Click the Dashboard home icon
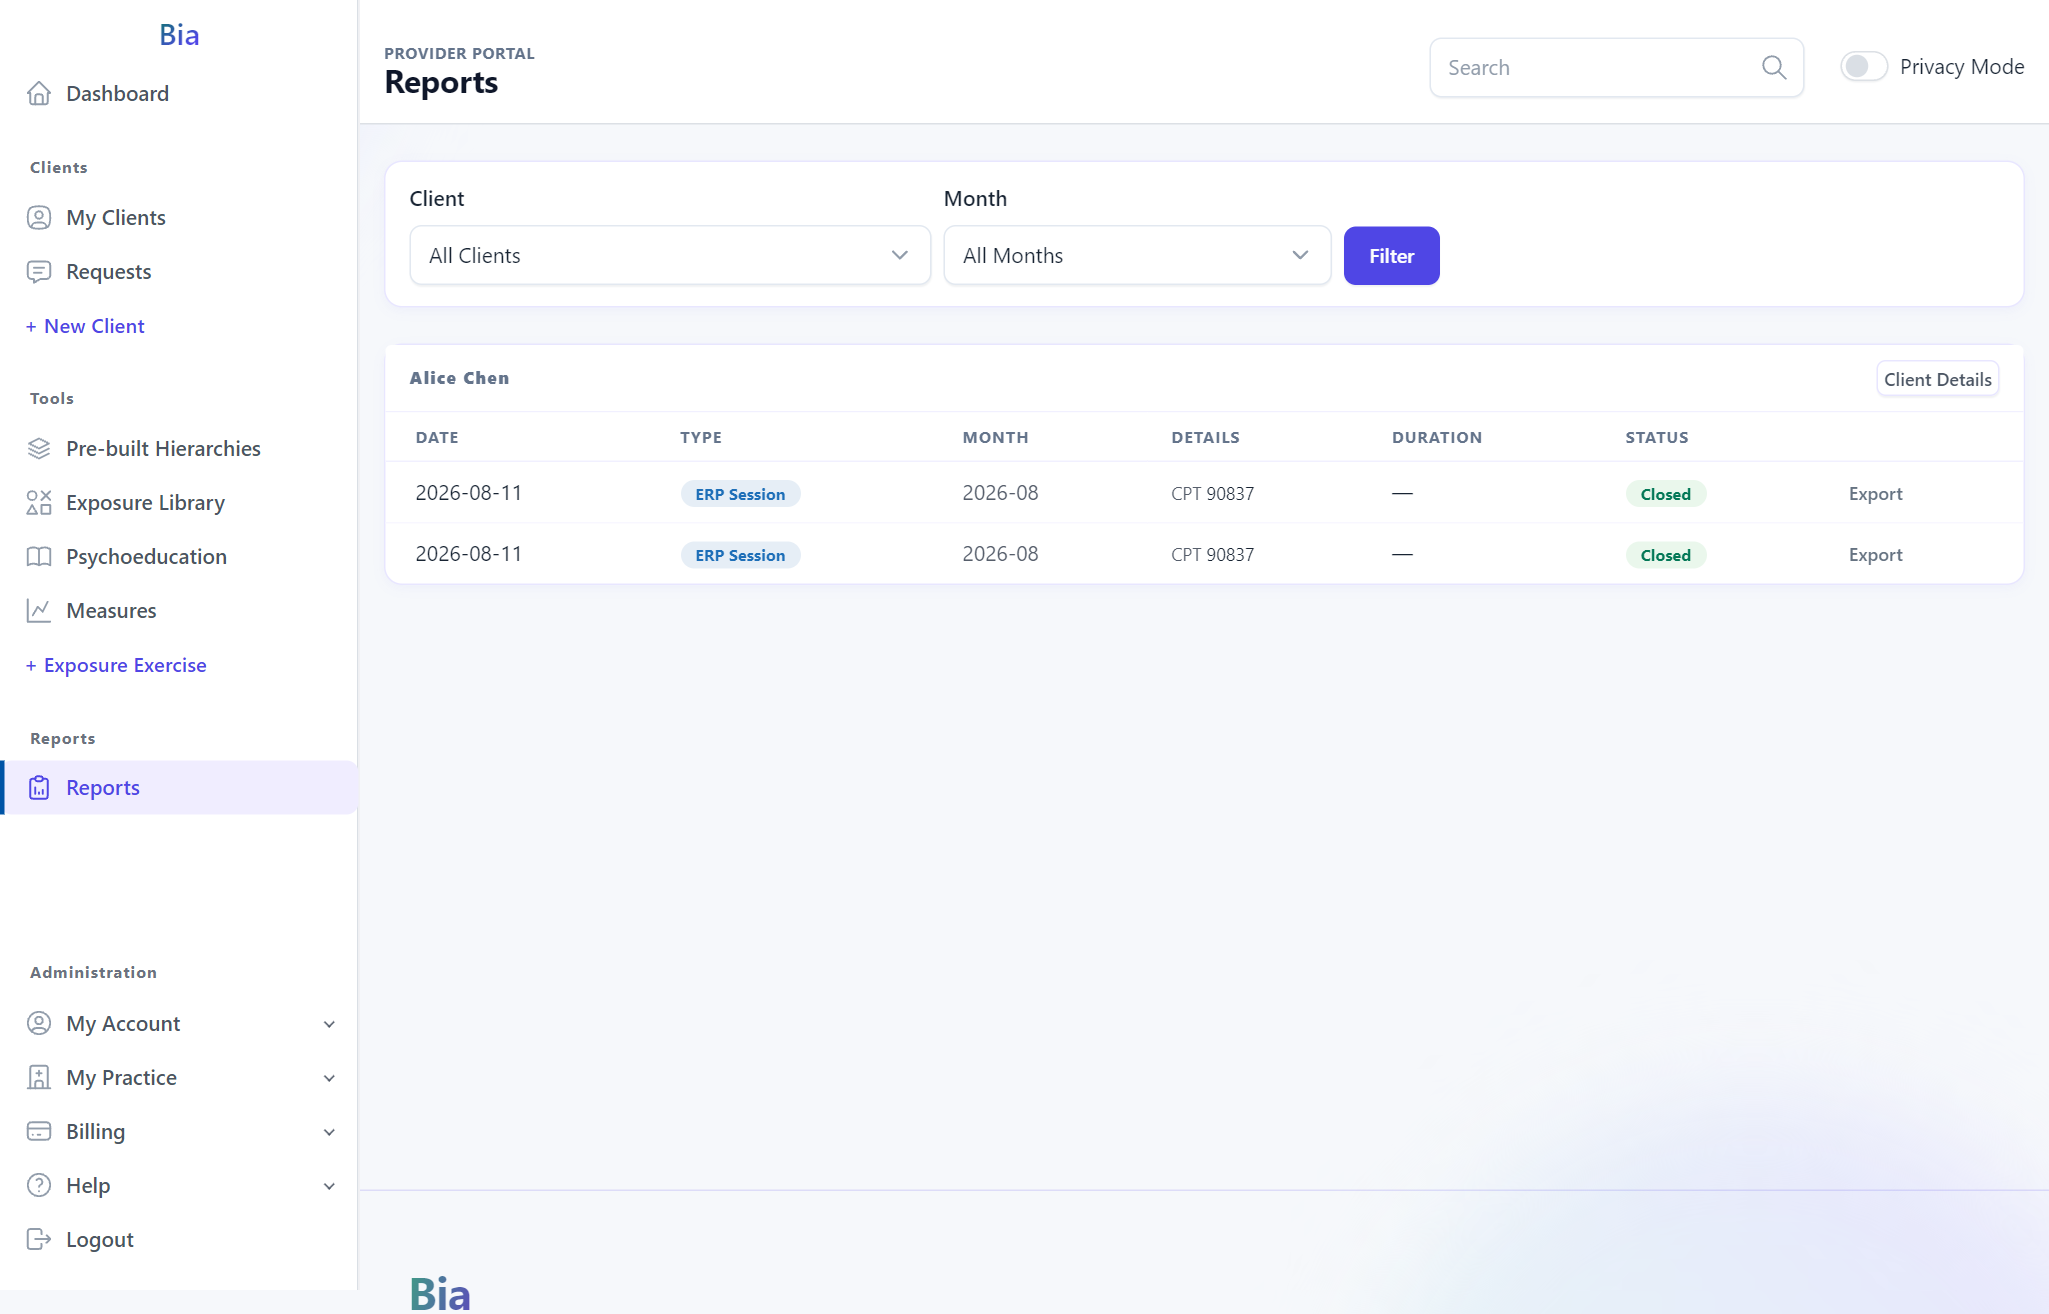Image resolution: width=2049 pixels, height=1314 pixels. click(39, 93)
